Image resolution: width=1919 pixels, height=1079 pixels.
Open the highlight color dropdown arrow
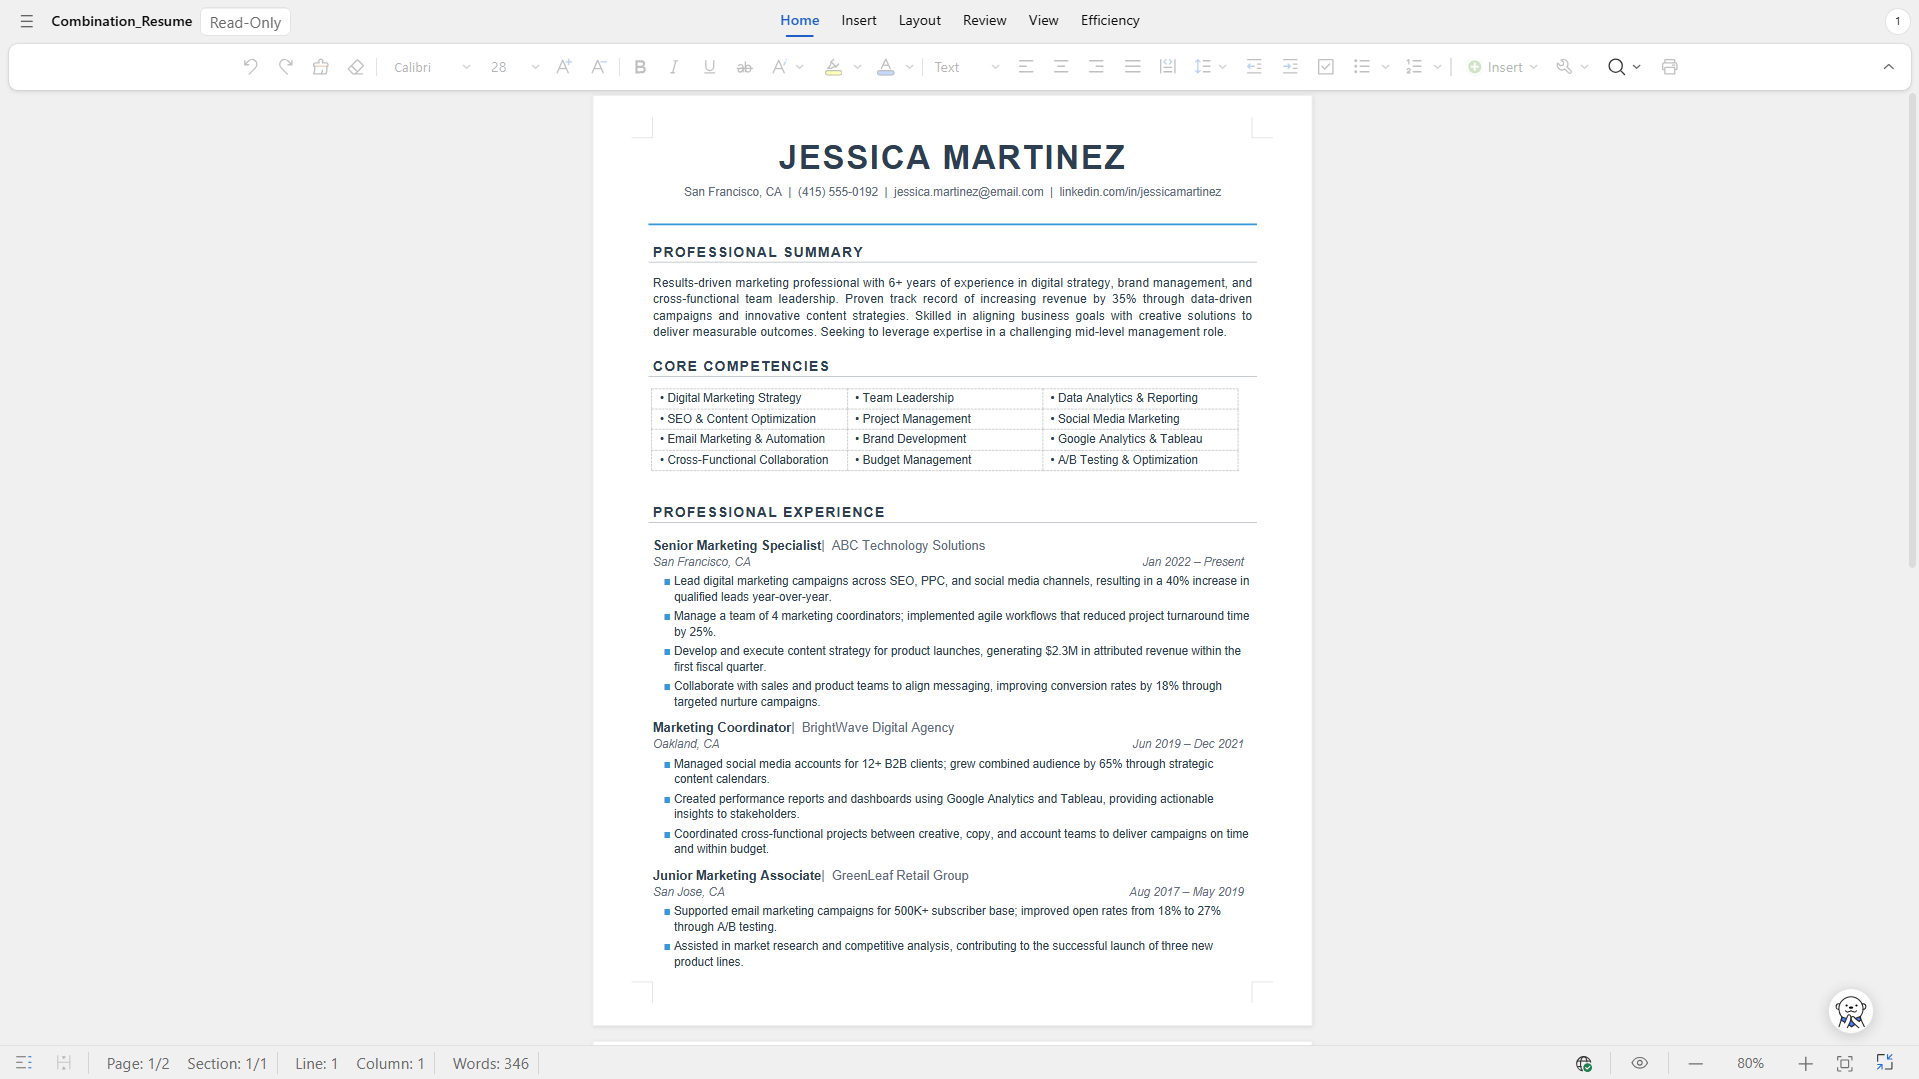coord(857,67)
